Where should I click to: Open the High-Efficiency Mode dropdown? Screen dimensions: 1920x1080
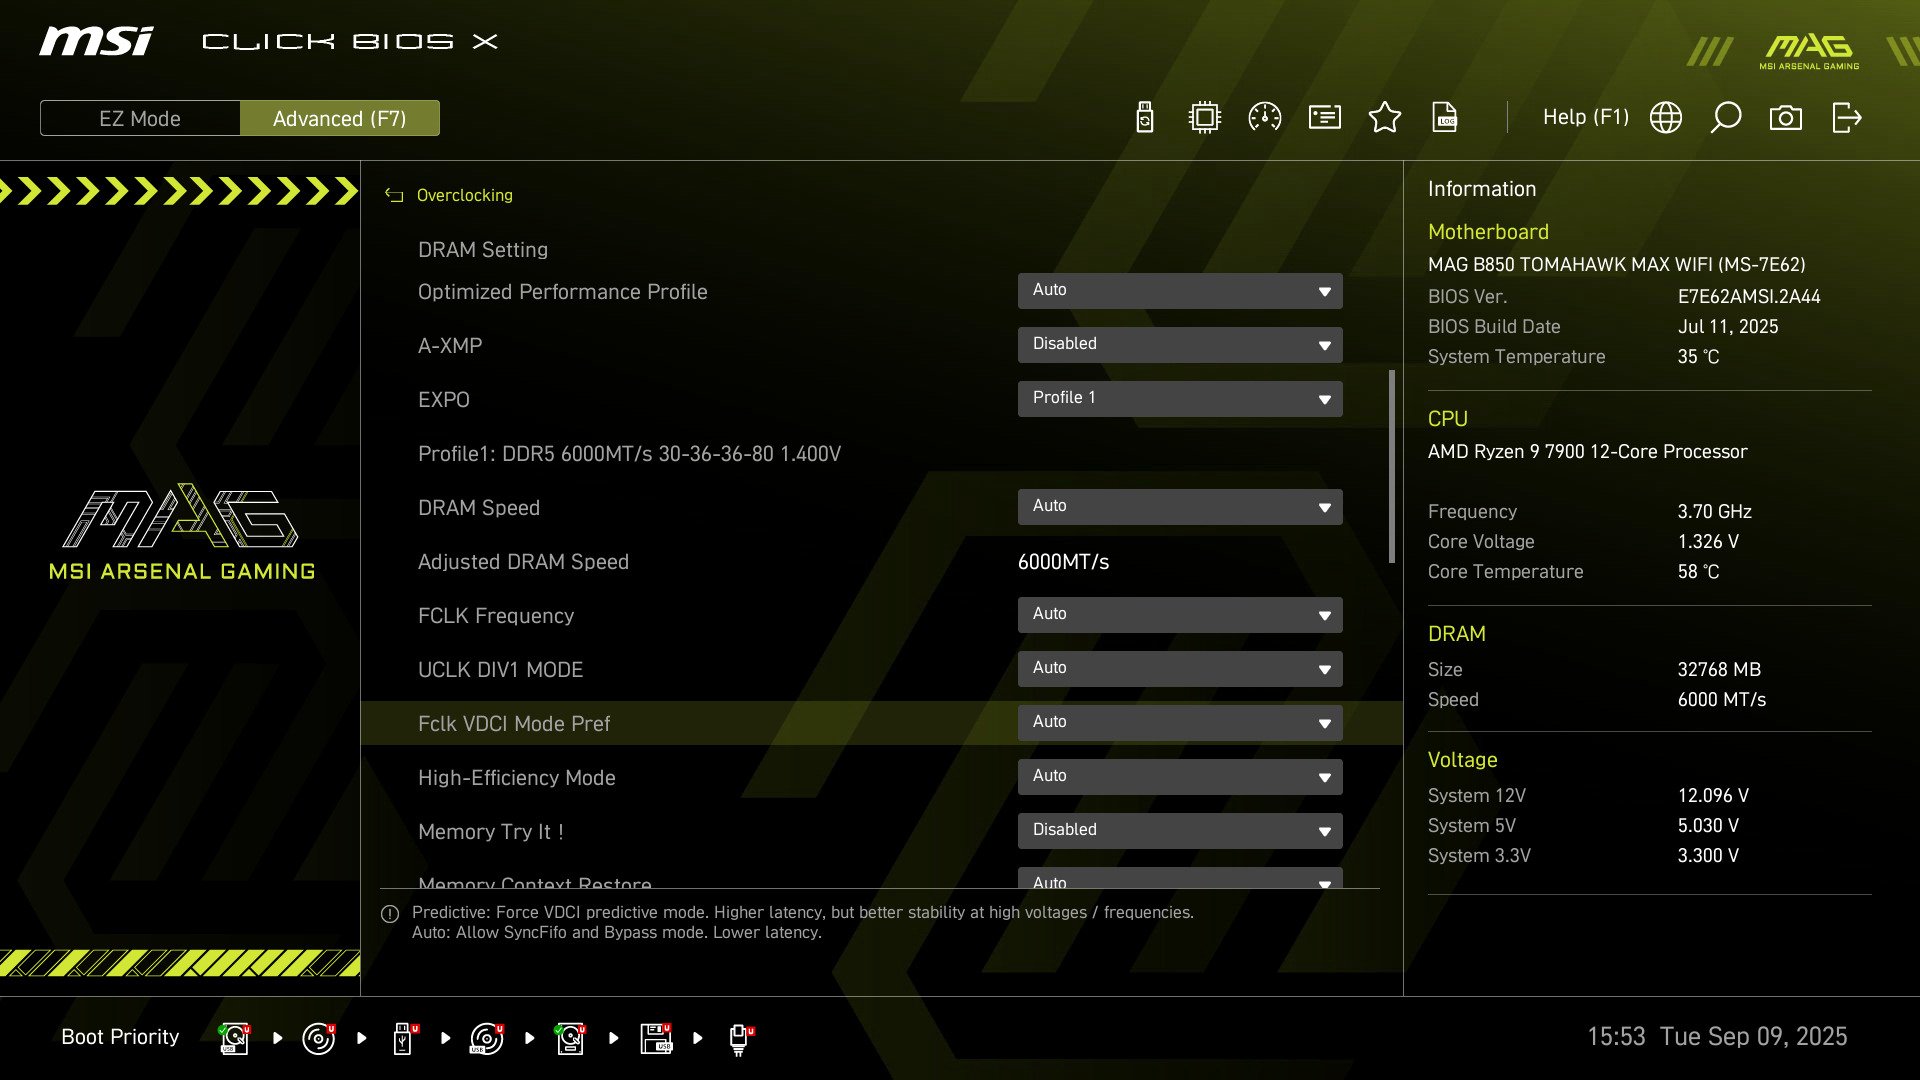point(1180,776)
